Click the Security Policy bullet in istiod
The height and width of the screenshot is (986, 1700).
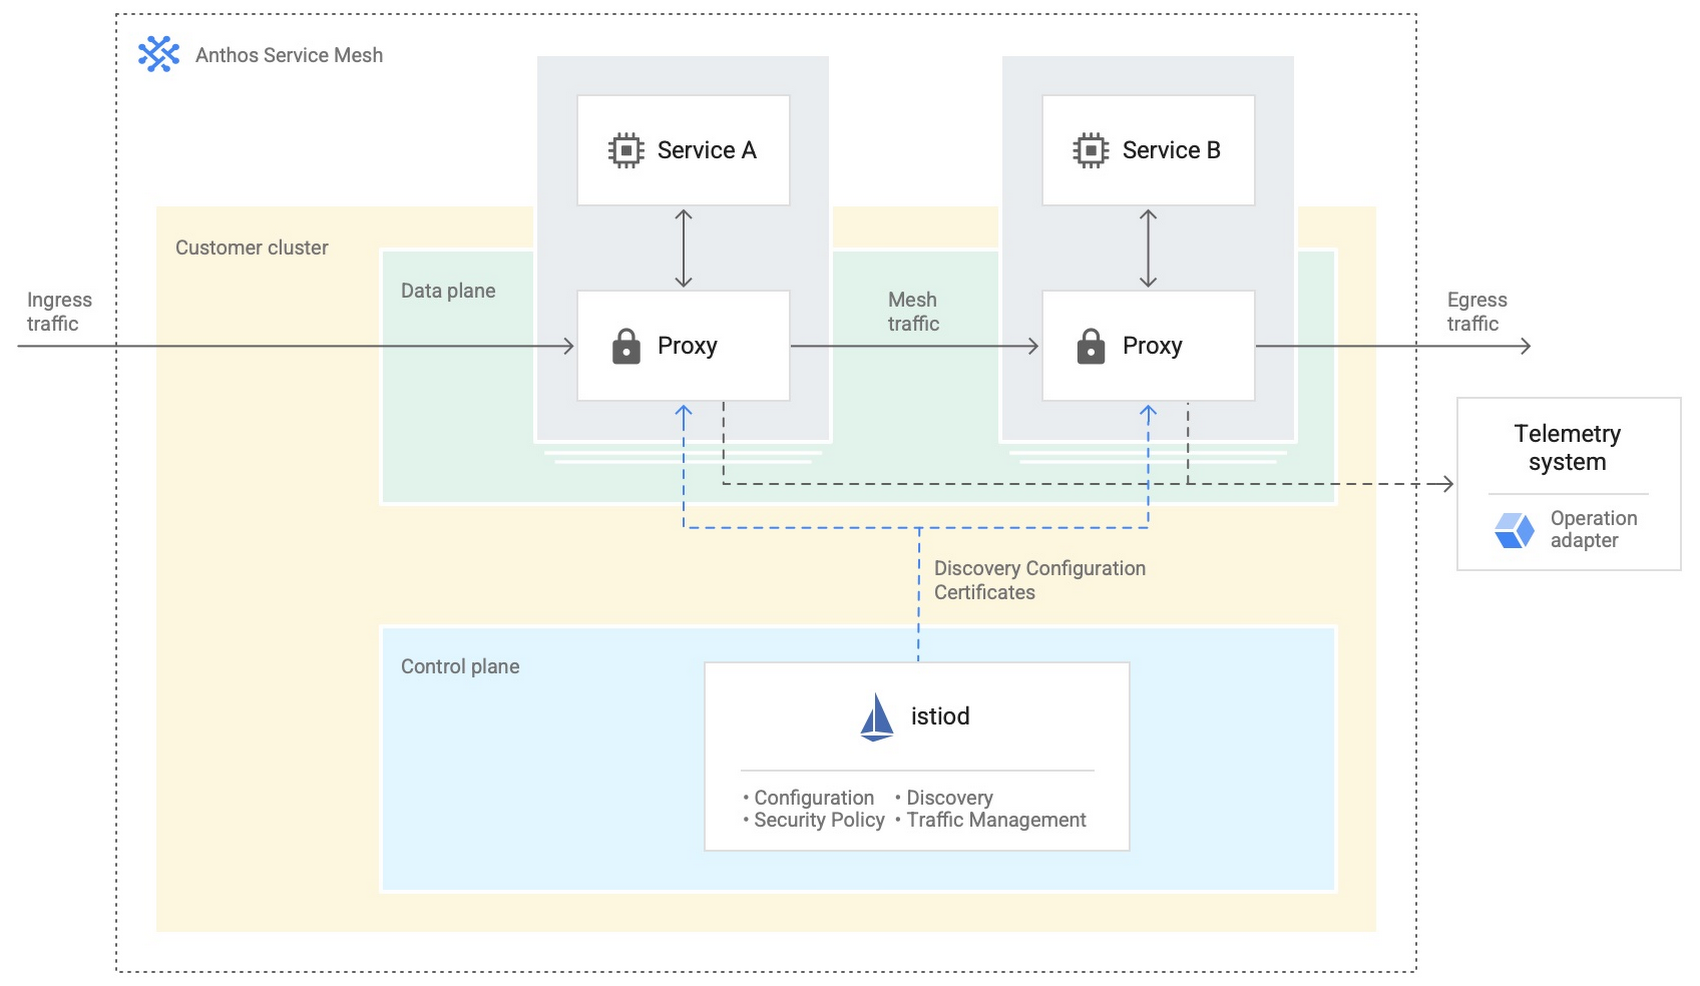(x=814, y=820)
